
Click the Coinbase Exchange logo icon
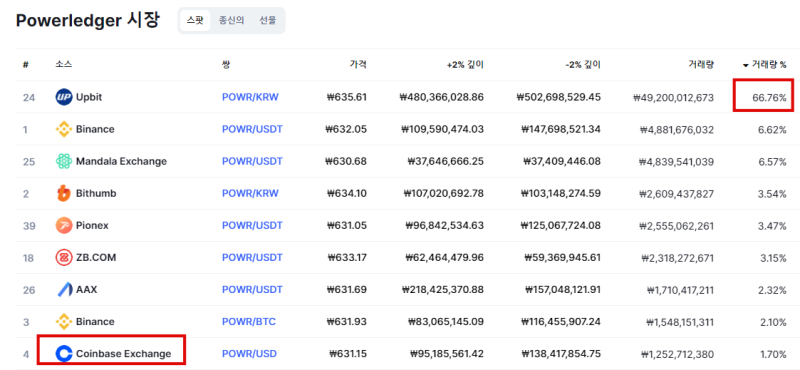pos(64,354)
